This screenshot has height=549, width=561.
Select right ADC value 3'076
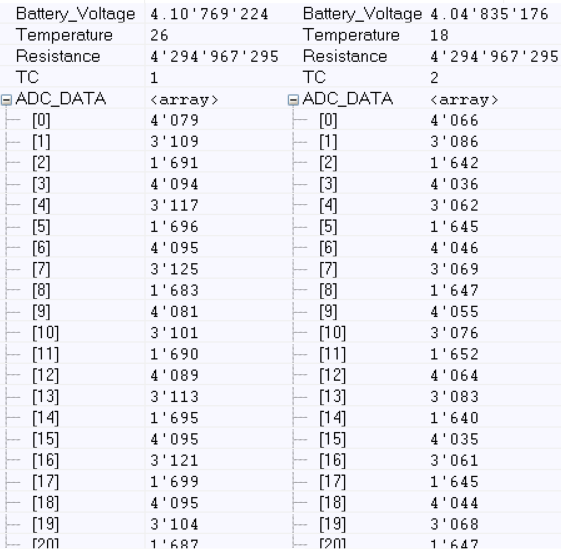pyautogui.click(x=454, y=333)
